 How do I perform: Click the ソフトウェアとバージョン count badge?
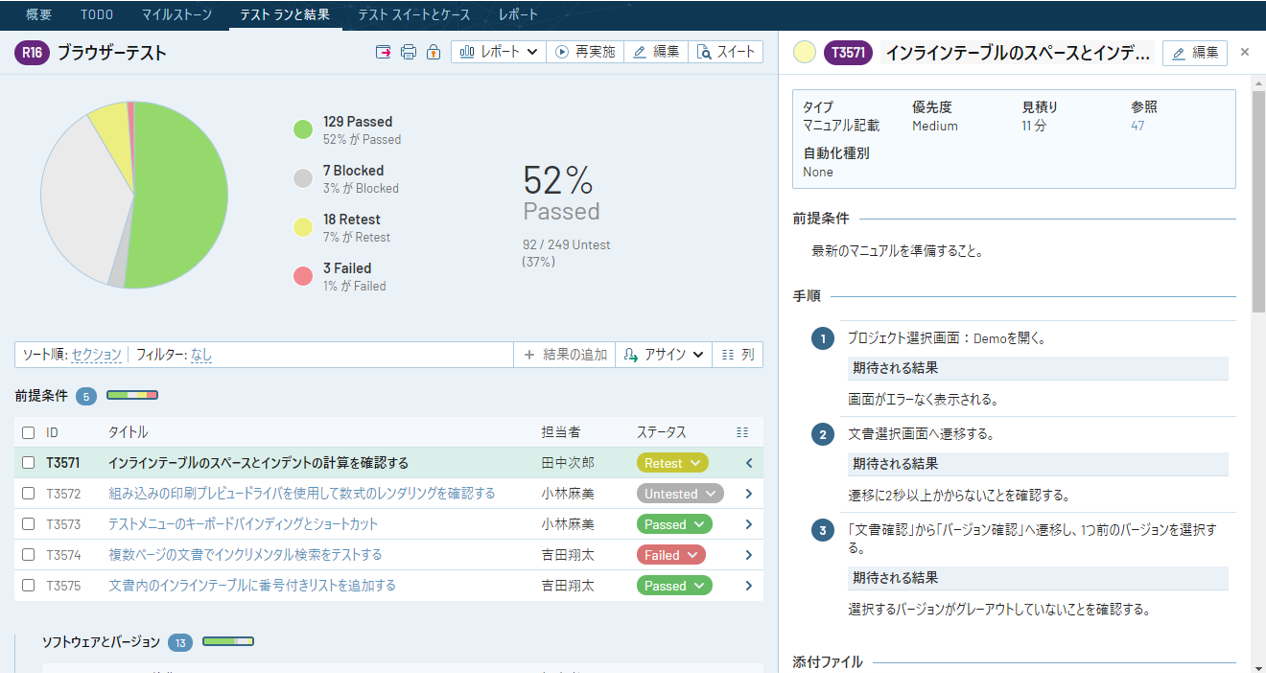coord(180,642)
